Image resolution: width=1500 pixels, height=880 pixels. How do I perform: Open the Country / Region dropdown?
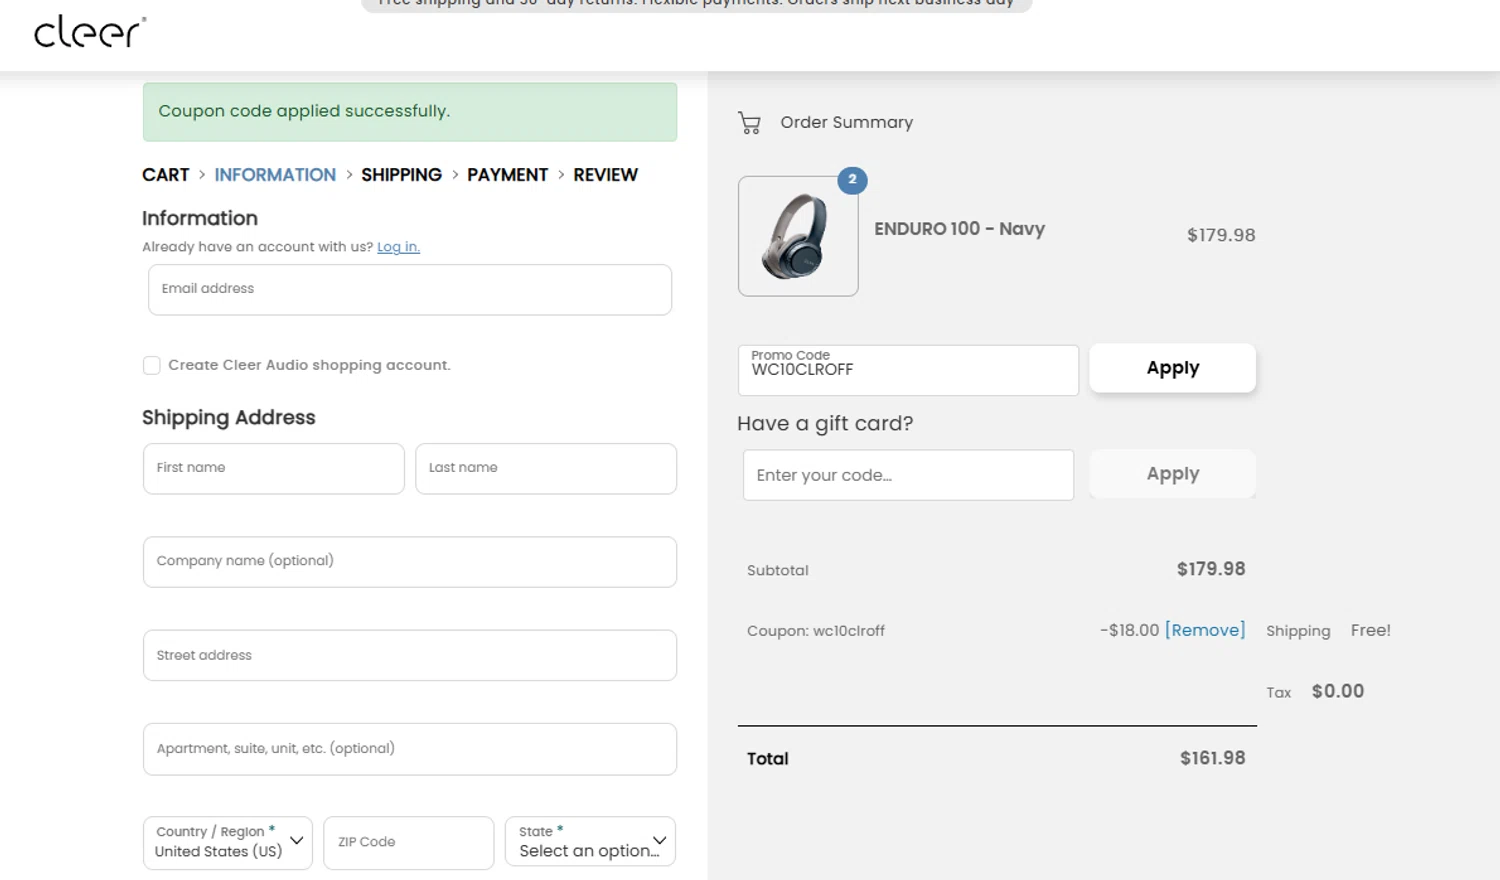coord(228,843)
